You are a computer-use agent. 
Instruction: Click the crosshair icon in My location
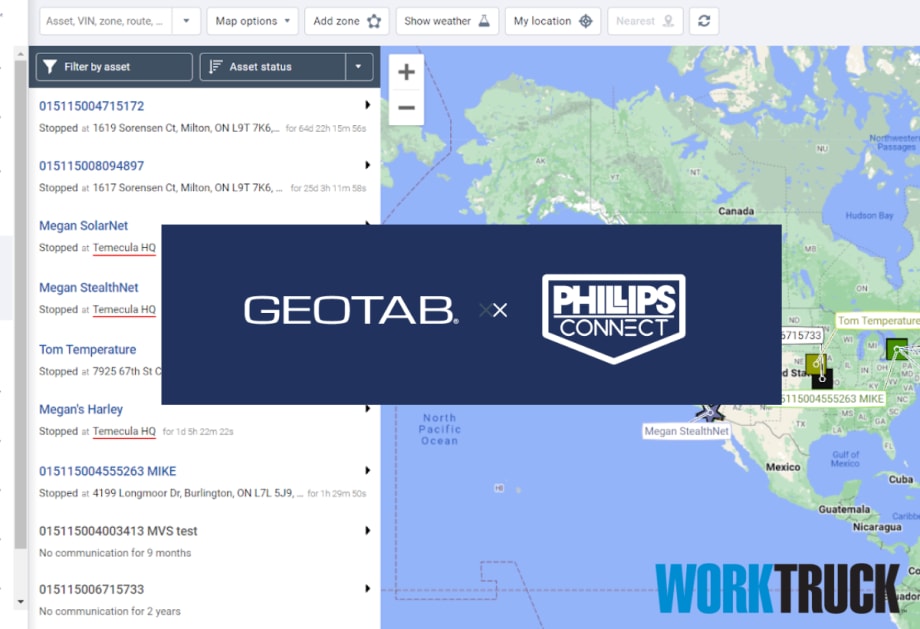coord(586,21)
